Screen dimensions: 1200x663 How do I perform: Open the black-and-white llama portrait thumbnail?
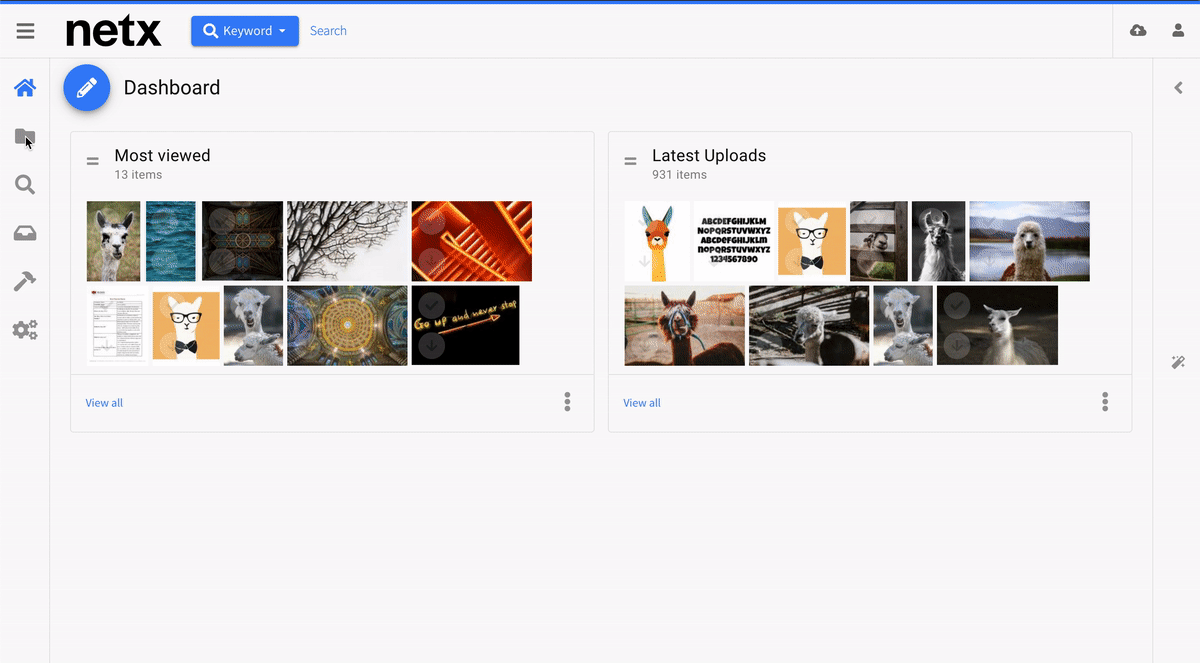[x=938, y=241]
